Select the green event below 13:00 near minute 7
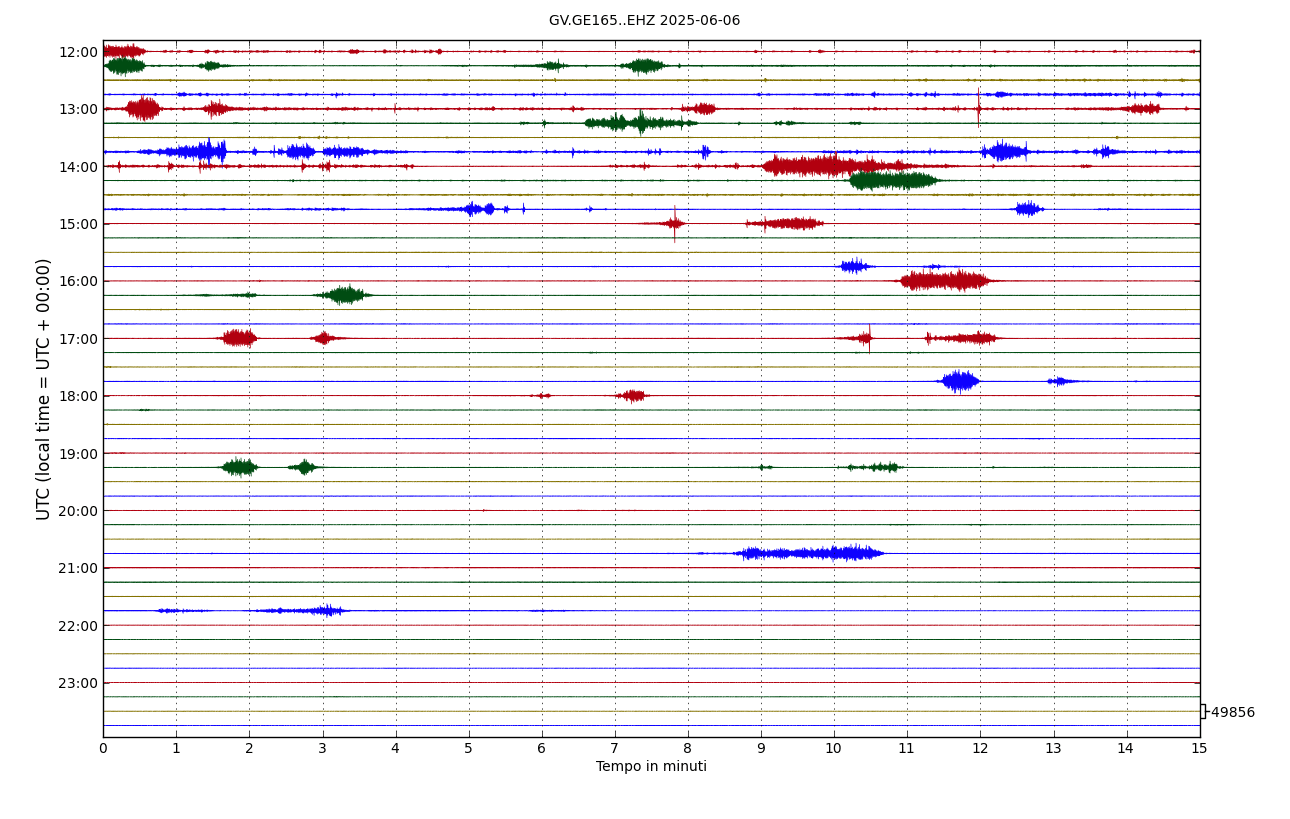Screen dimensions: 1290x819 (x=640, y=123)
